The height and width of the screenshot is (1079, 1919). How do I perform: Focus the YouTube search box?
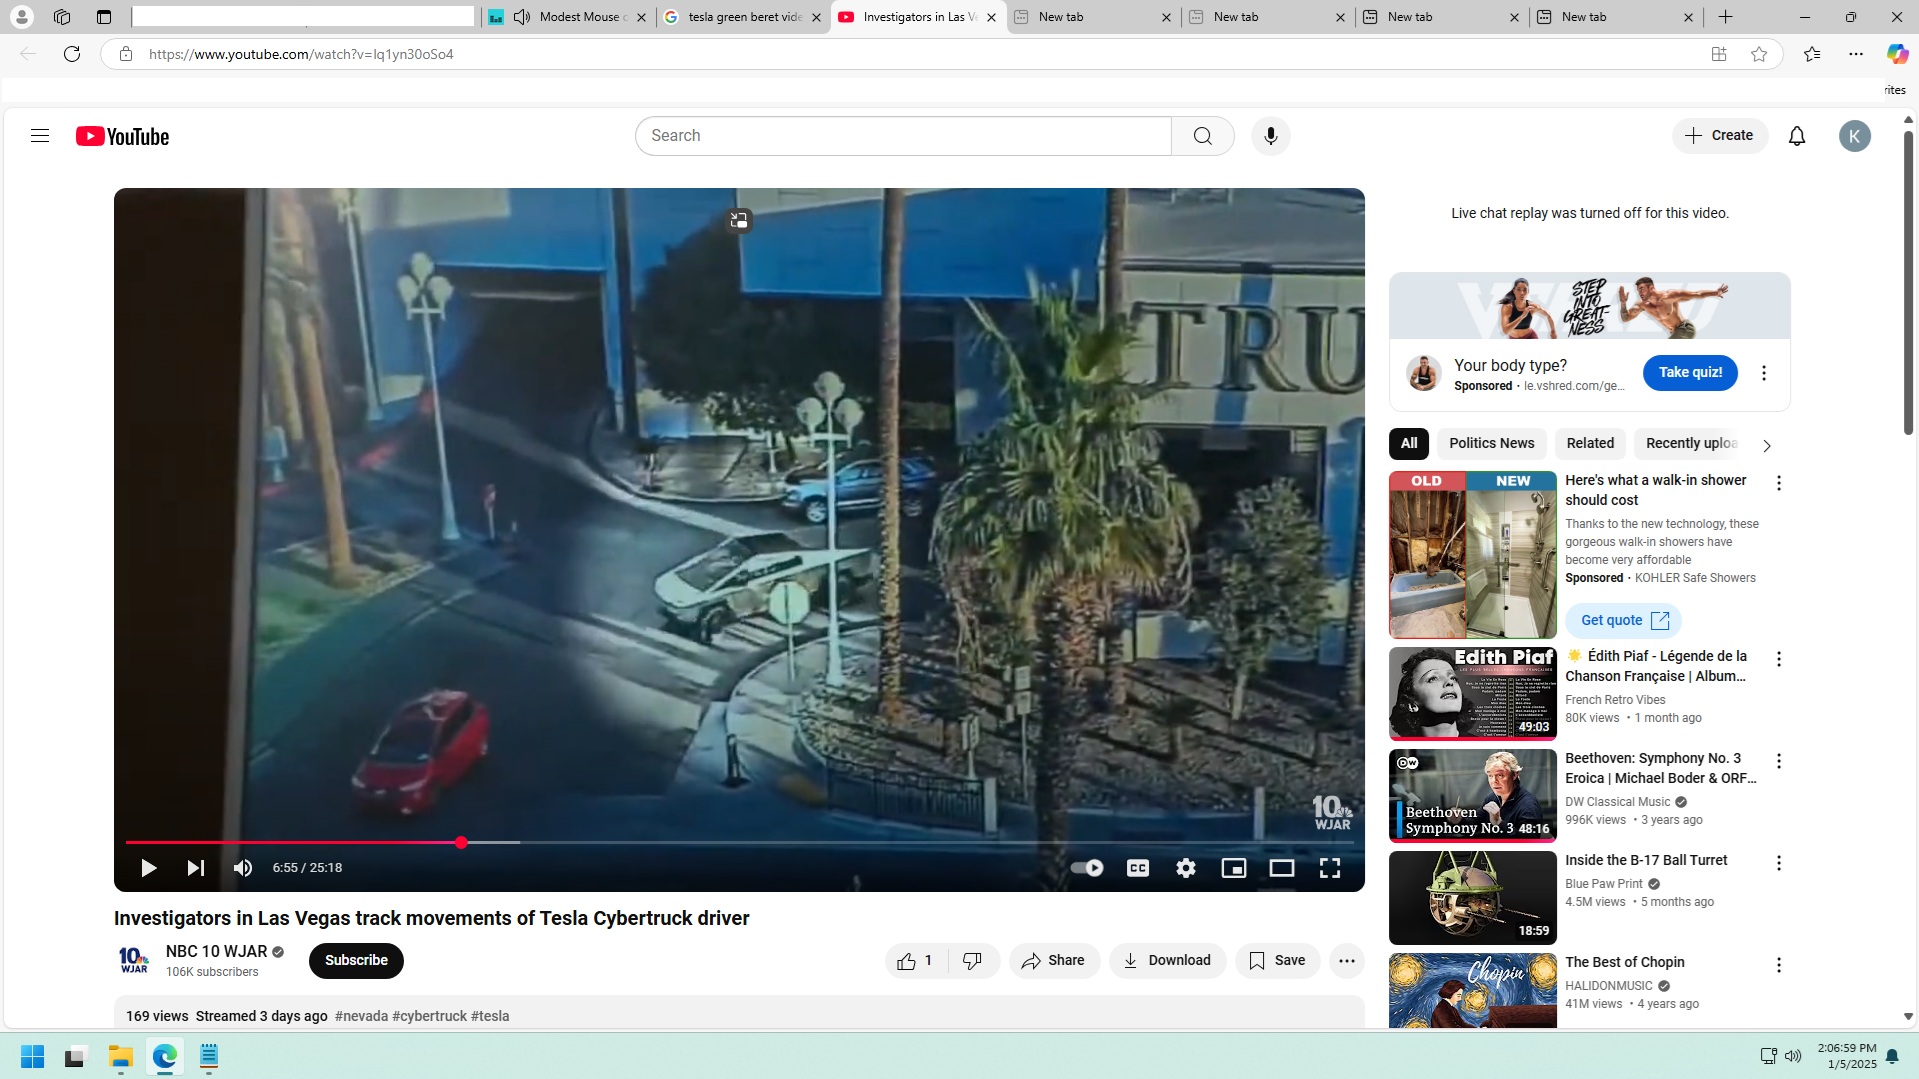pyautogui.click(x=903, y=136)
